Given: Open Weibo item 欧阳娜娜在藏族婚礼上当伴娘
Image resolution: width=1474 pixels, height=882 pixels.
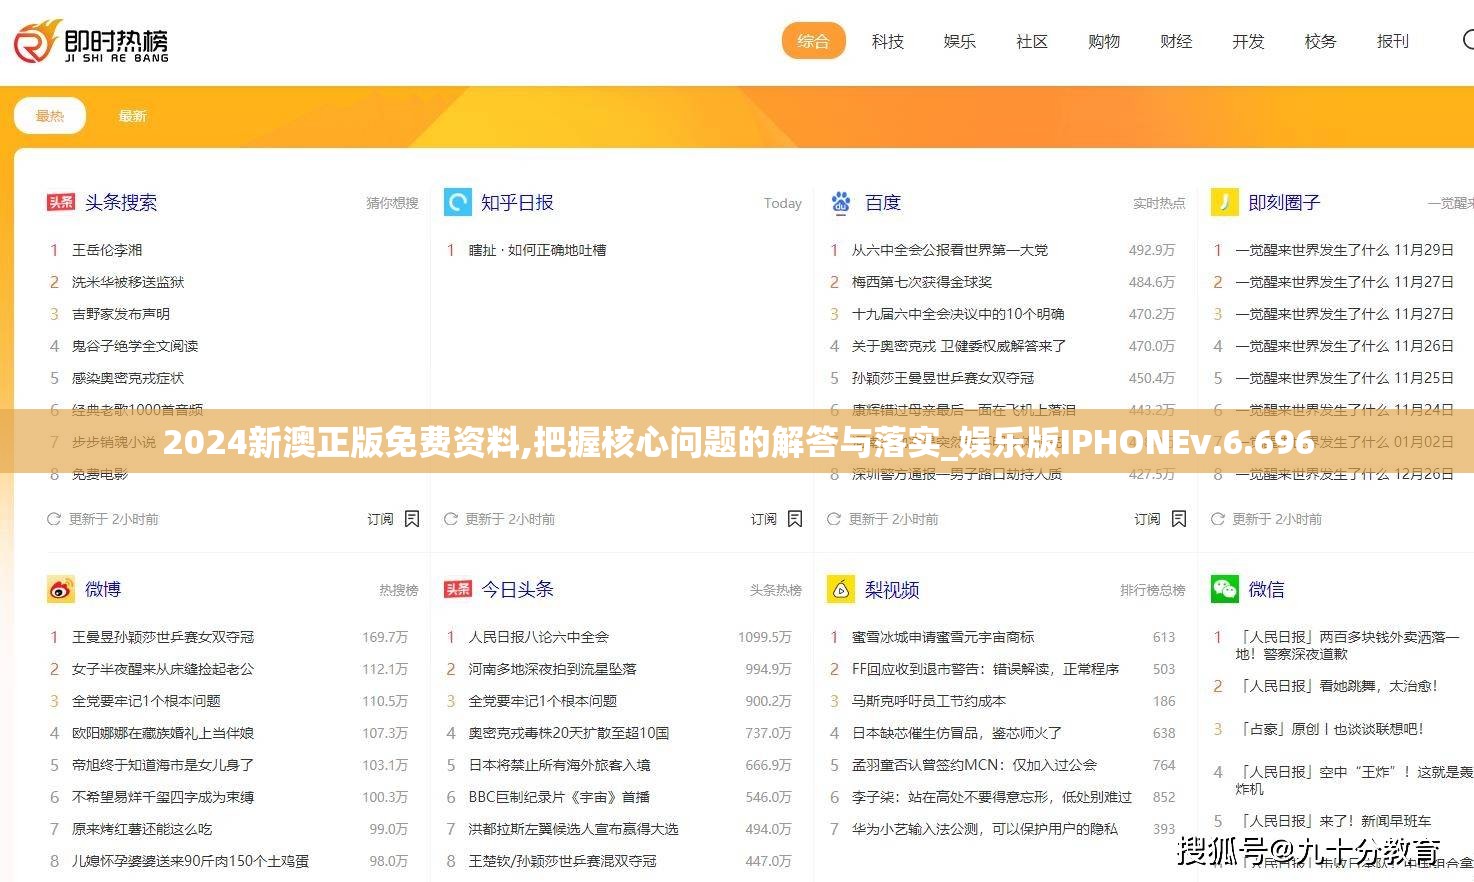Looking at the screenshot, I should click(163, 733).
